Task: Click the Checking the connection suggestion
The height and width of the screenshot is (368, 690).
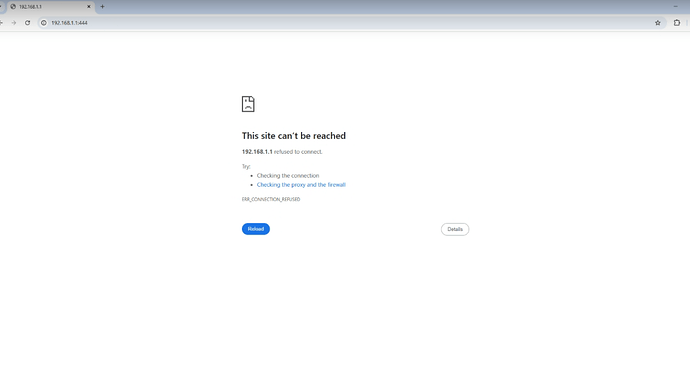Action: [x=288, y=176]
